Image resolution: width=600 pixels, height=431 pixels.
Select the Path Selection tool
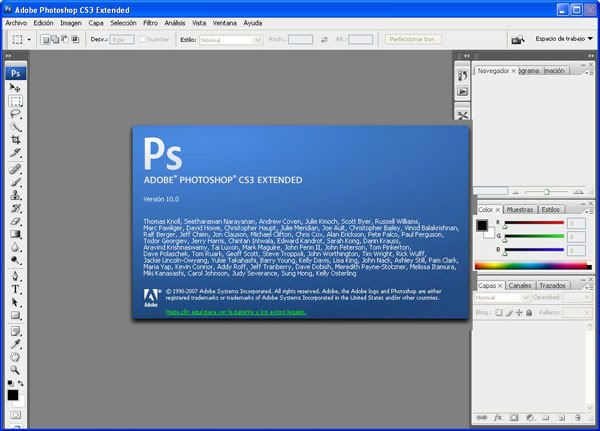(x=15, y=302)
